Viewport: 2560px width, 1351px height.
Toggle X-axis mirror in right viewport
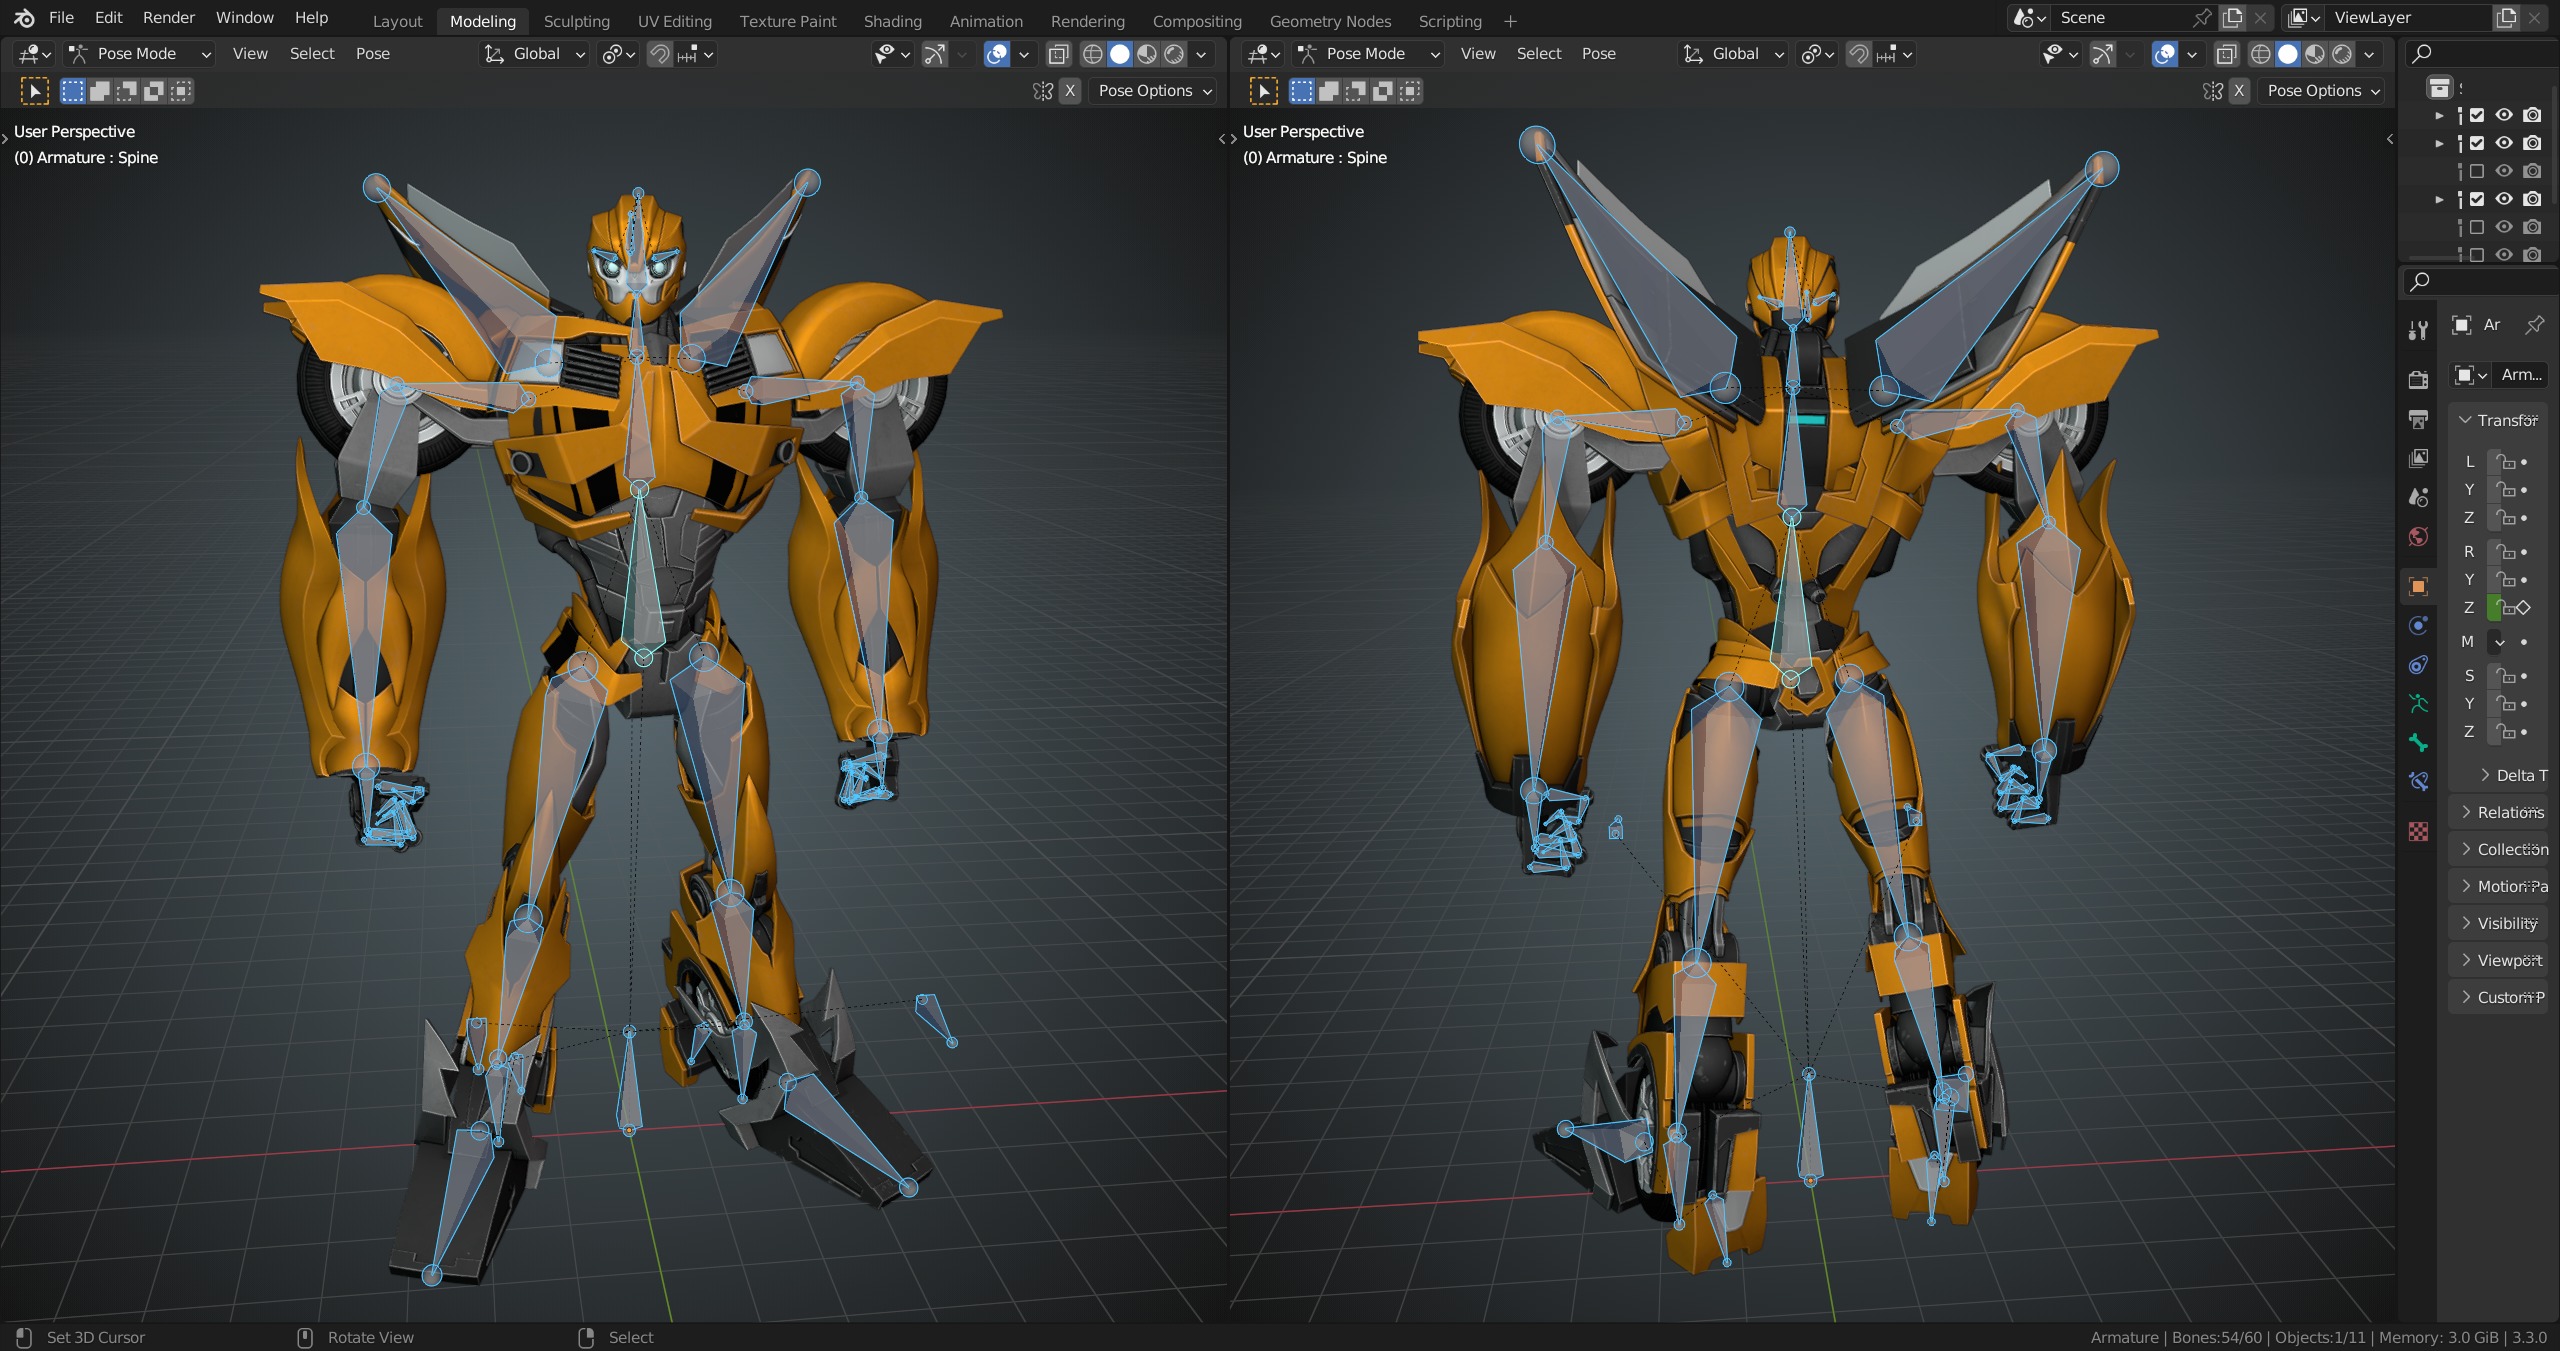[x=2239, y=91]
